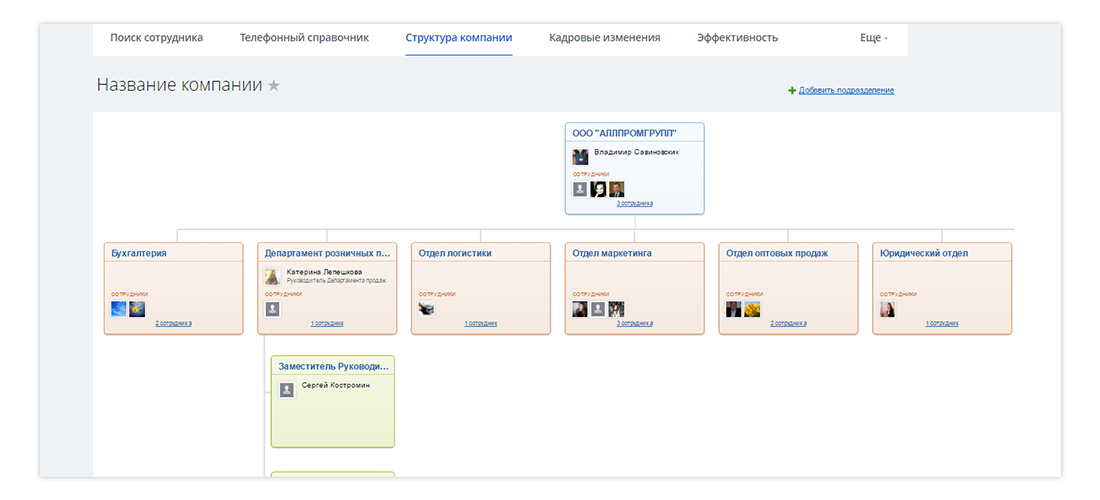Screen dimensions: 1100x500
Task: Click first employee avatar in Бухгалтерия
Action: [x=119, y=309]
